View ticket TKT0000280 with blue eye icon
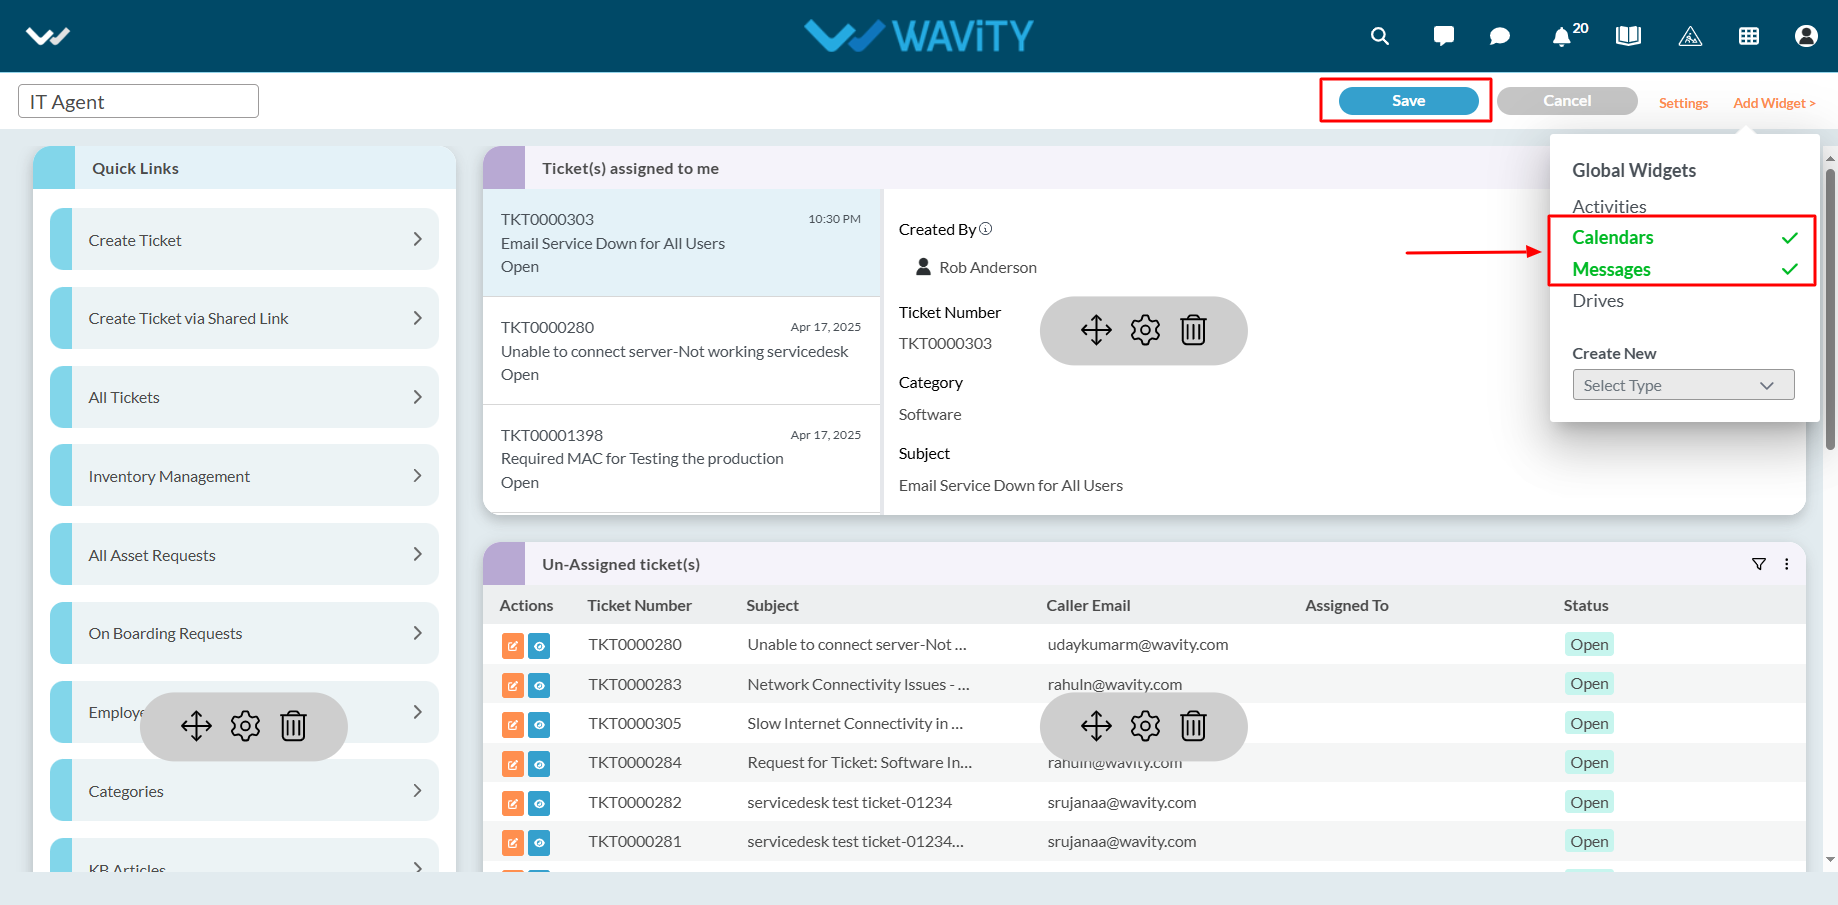 pyautogui.click(x=539, y=646)
